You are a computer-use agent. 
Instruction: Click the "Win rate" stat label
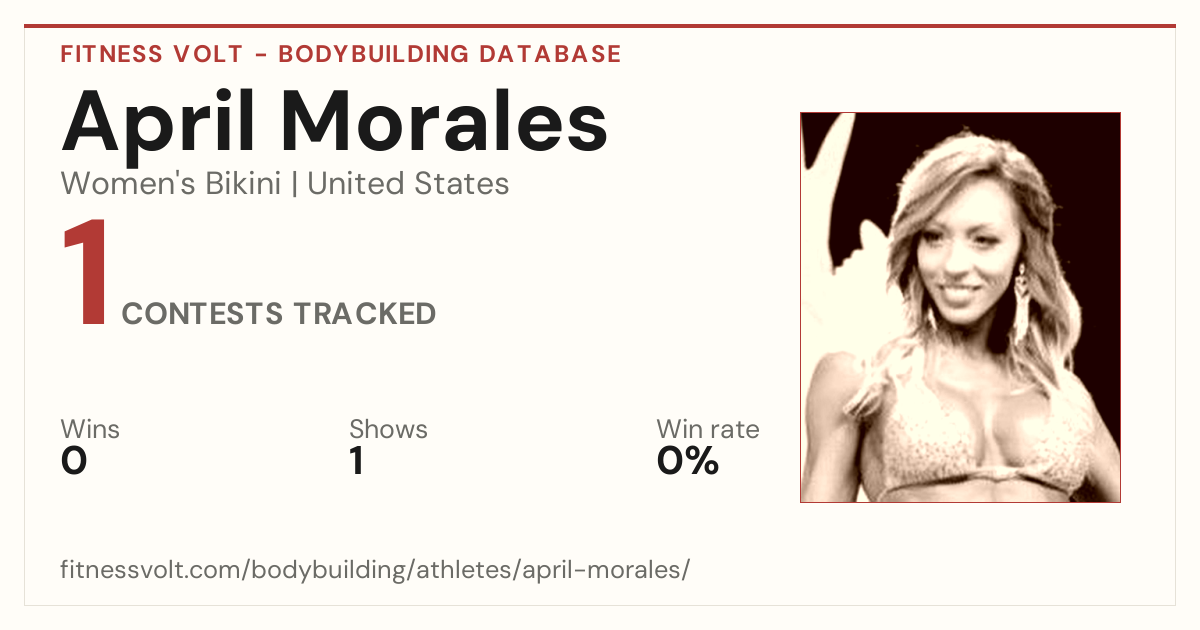pos(708,430)
